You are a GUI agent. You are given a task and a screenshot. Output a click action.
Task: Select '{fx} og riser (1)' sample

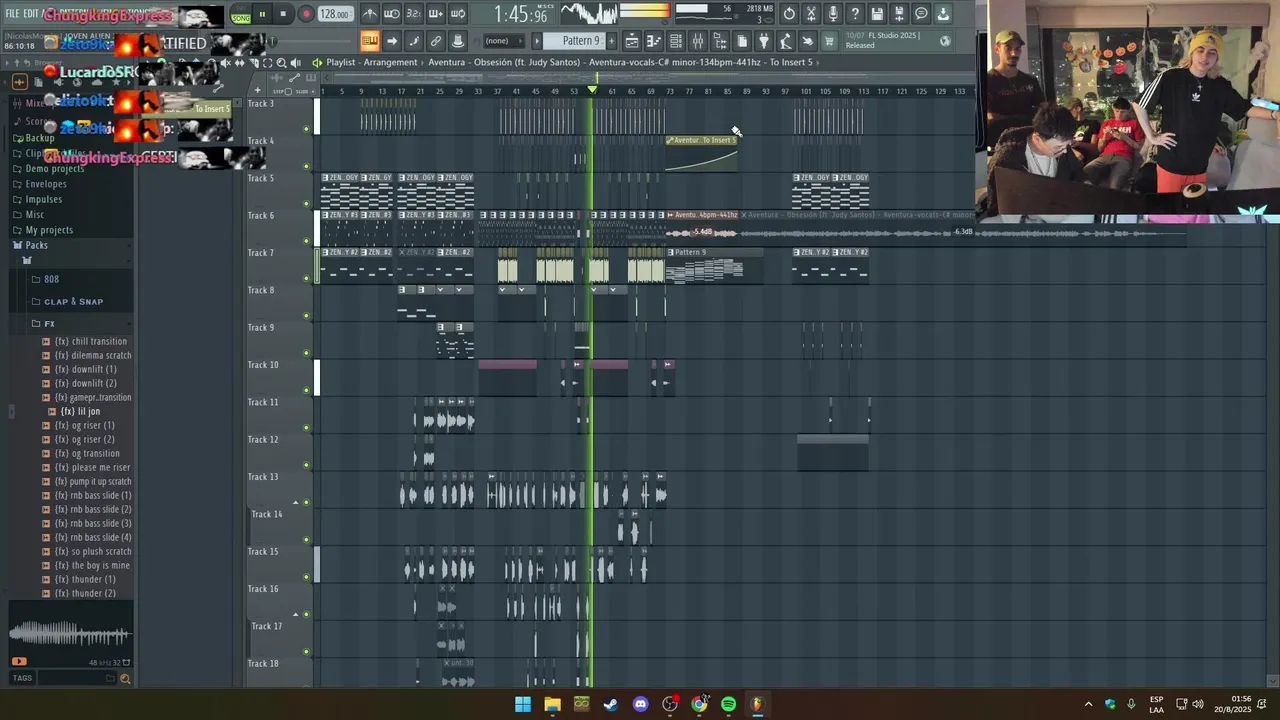click(x=85, y=425)
